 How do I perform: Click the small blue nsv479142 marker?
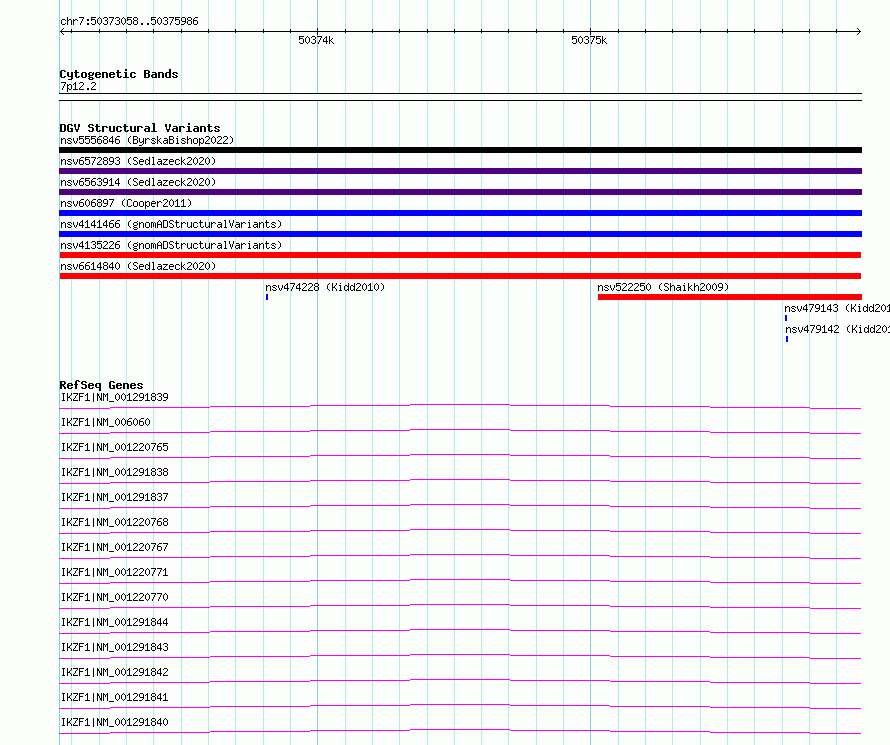tap(787, 339)
